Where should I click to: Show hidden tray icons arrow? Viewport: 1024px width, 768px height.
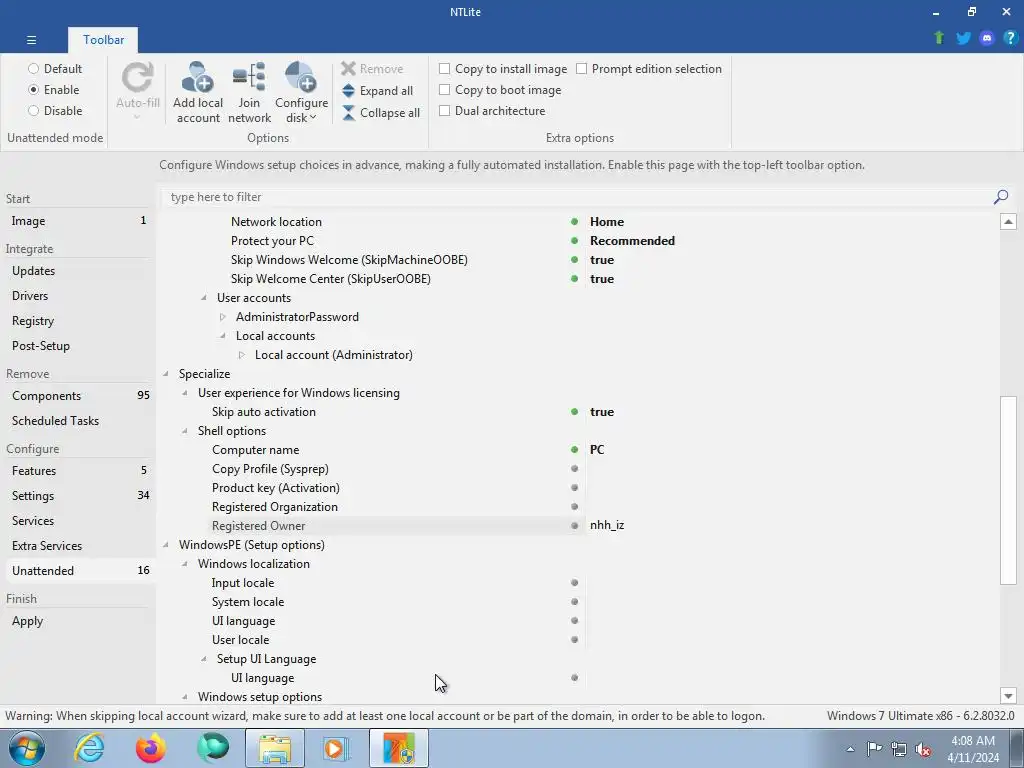[x=850, y=749]
